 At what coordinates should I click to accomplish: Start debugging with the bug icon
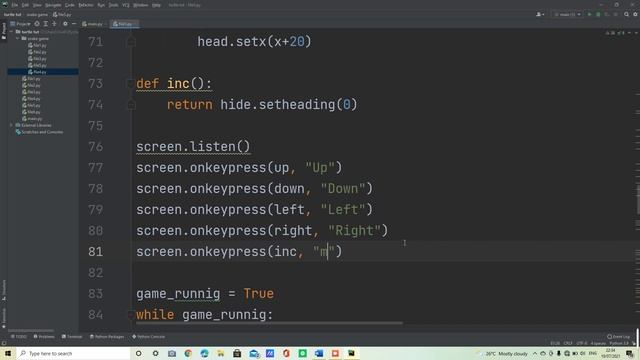[x=598, y=14]
